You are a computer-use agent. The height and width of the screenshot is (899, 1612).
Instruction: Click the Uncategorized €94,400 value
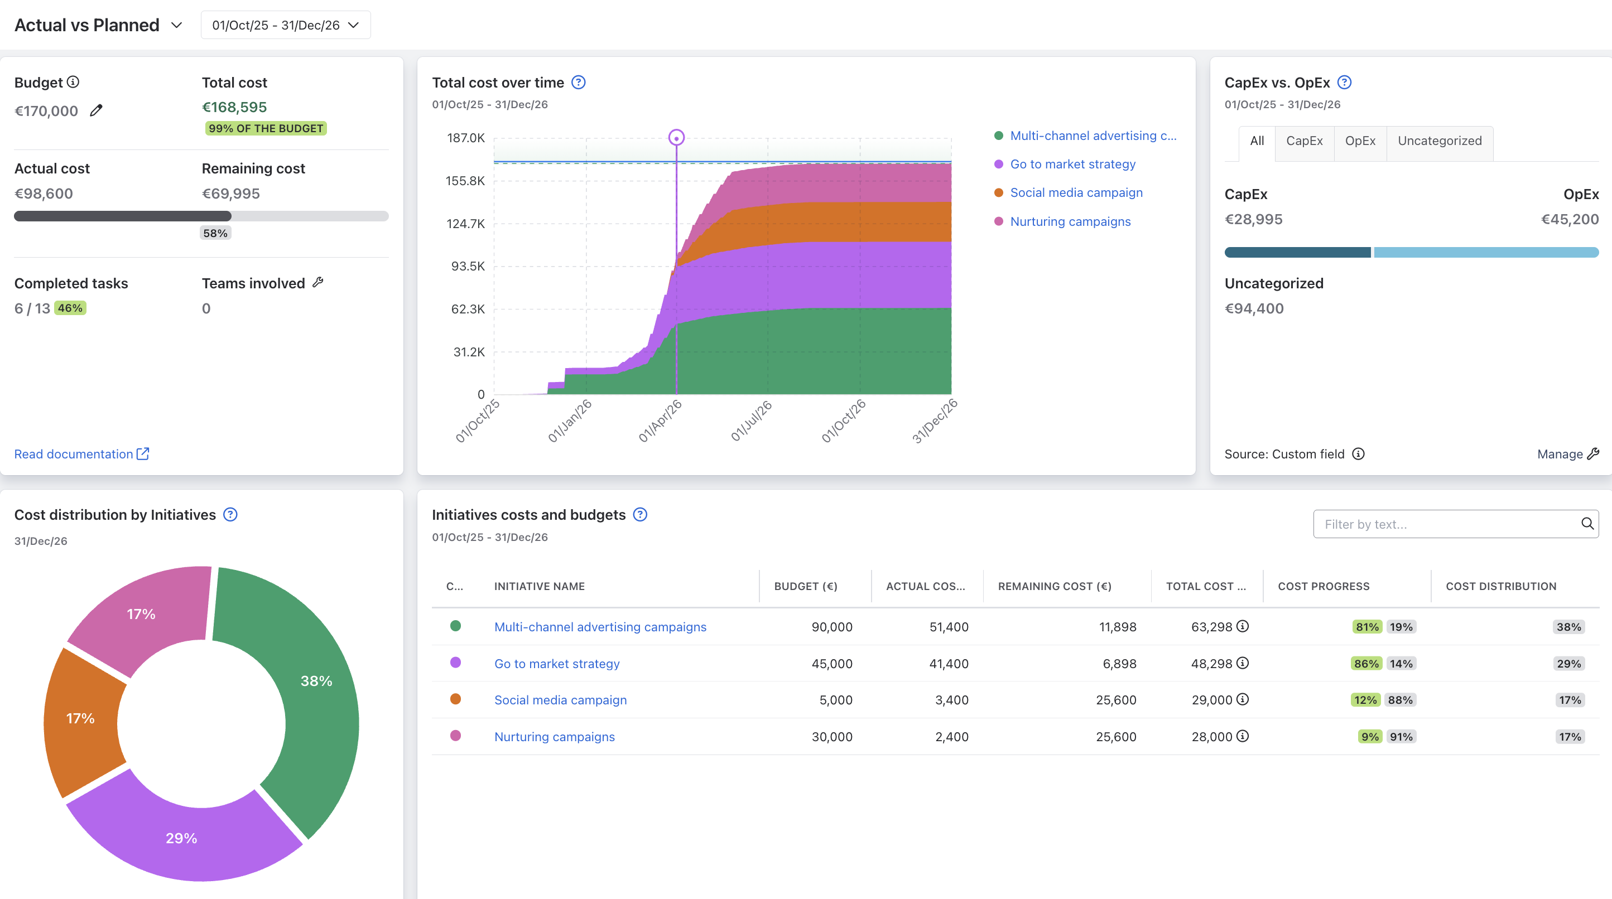(x=1254, y=309)
